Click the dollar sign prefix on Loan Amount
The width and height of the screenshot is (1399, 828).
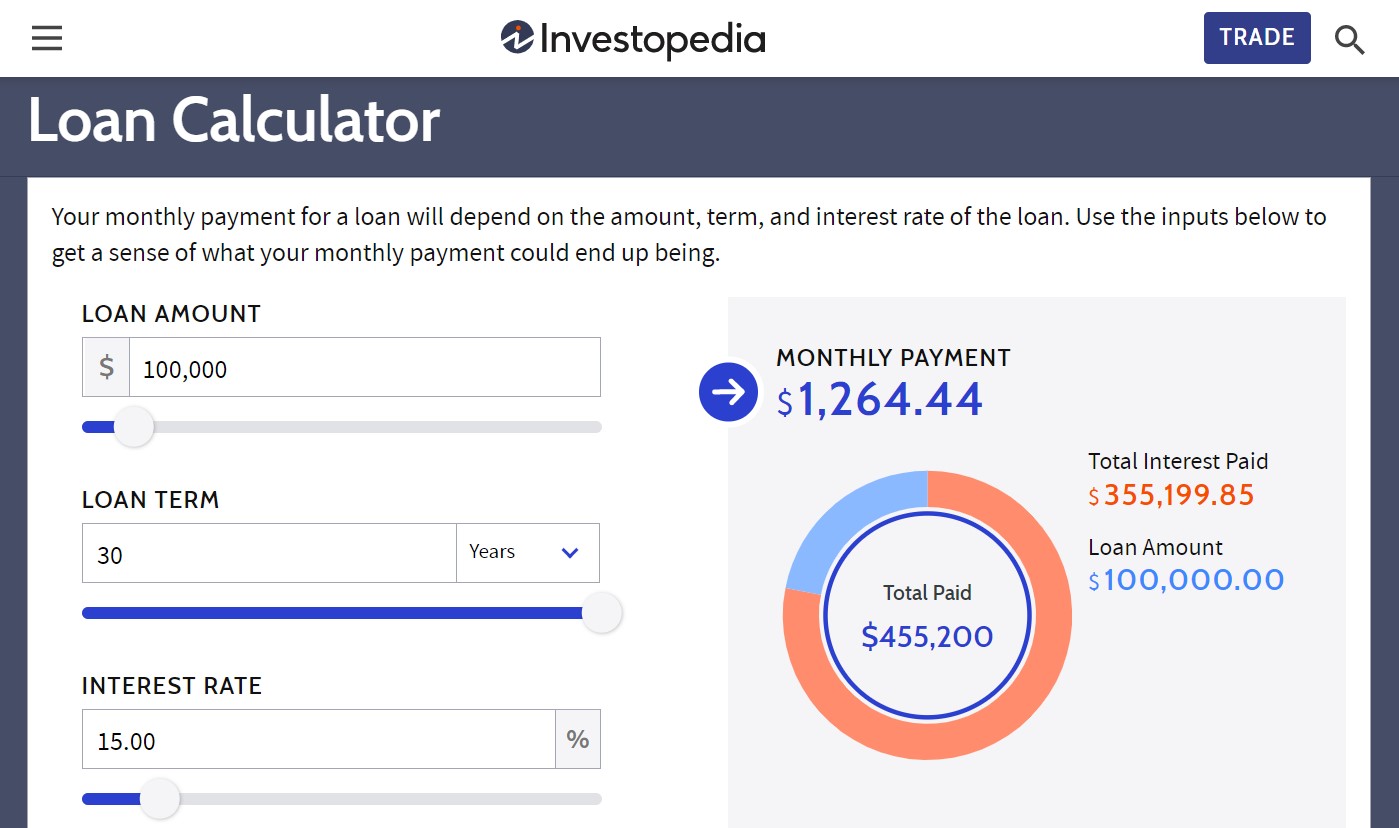pyautogui.click(x=105, y=366)
